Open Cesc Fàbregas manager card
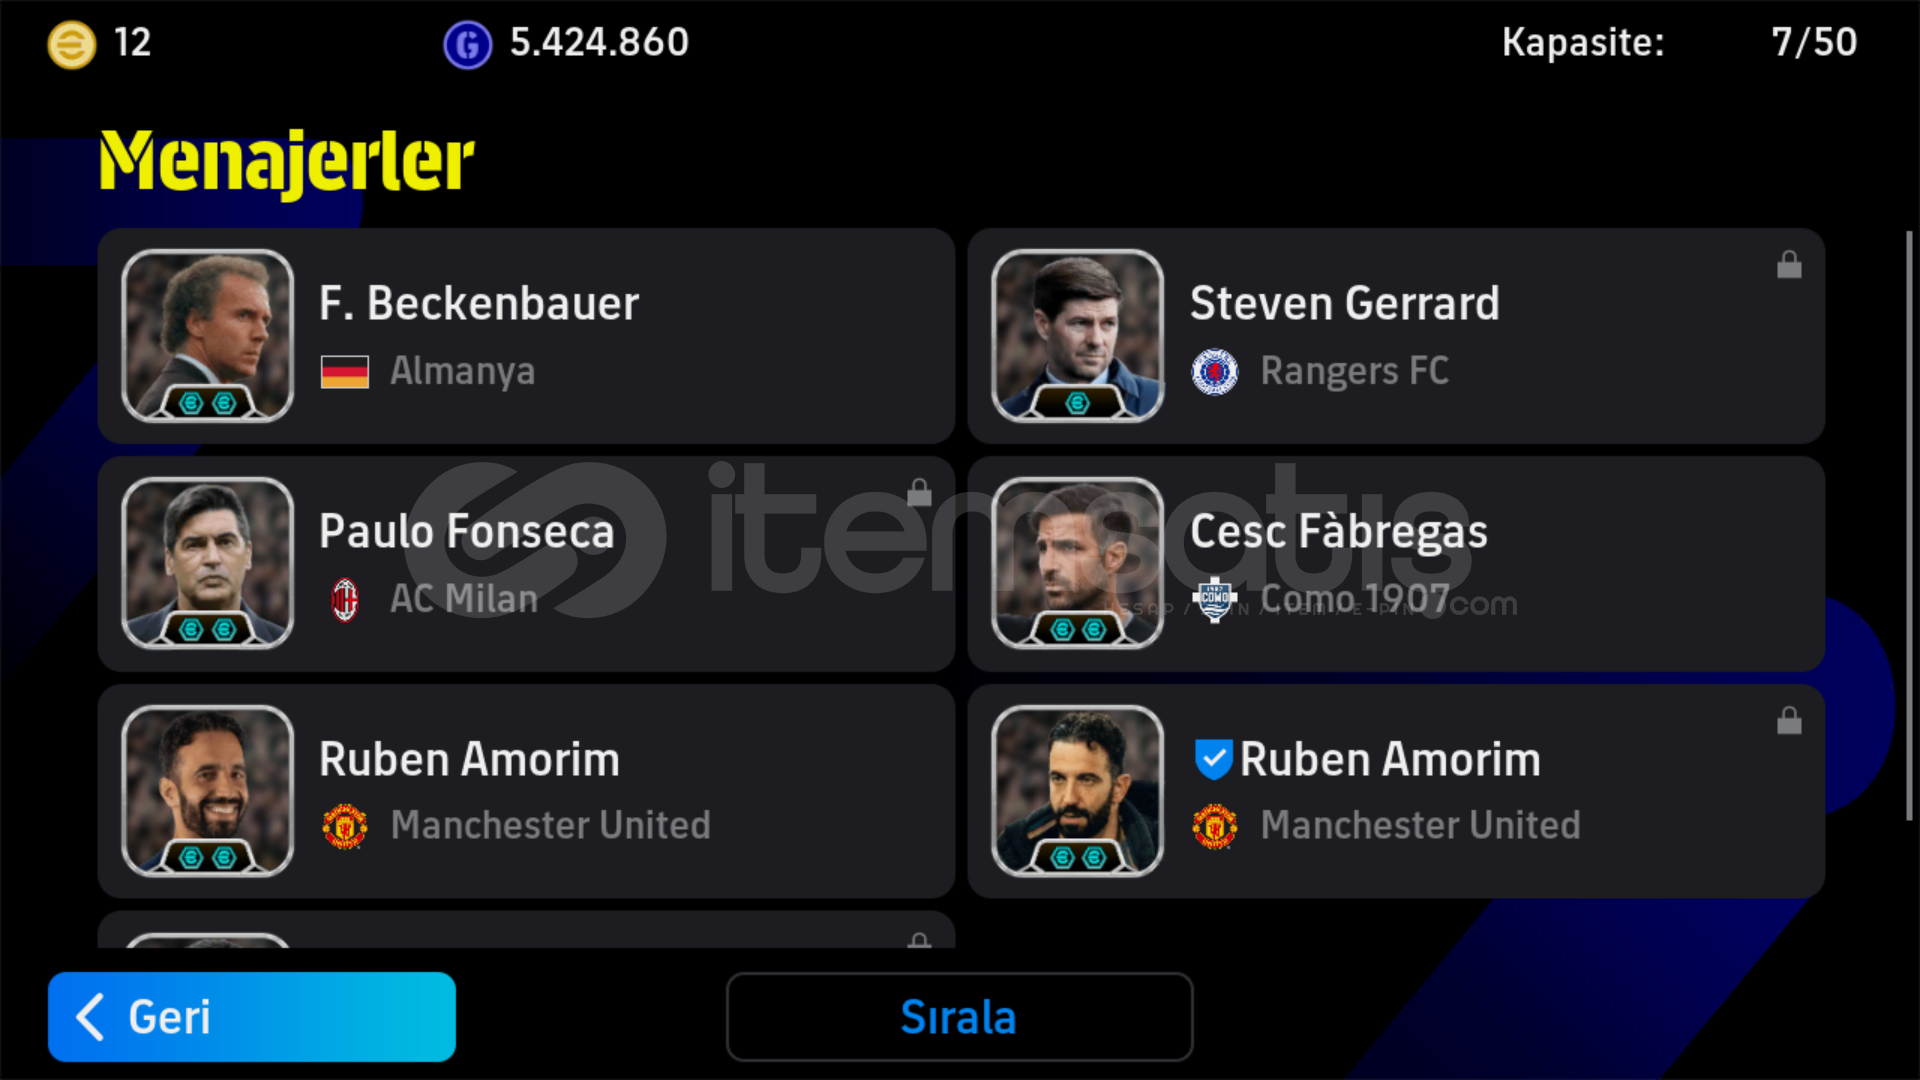 1396,564
